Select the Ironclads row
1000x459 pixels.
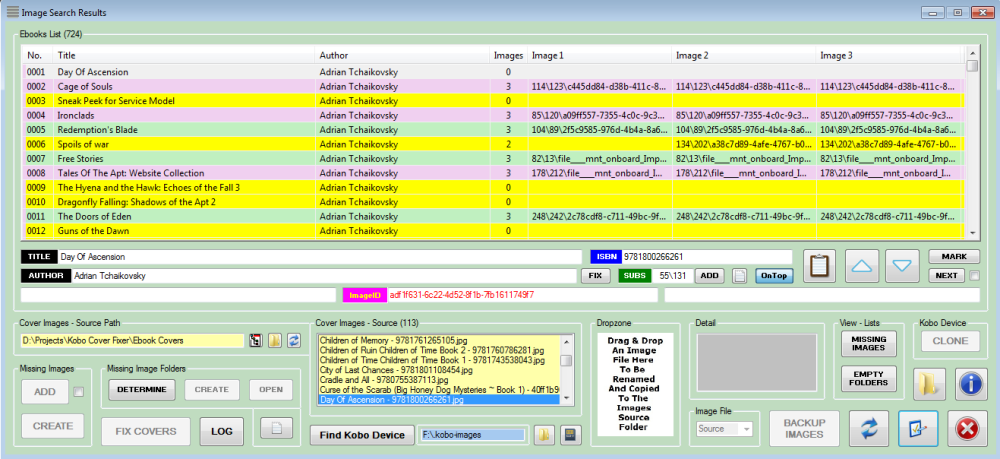[493, 115]
